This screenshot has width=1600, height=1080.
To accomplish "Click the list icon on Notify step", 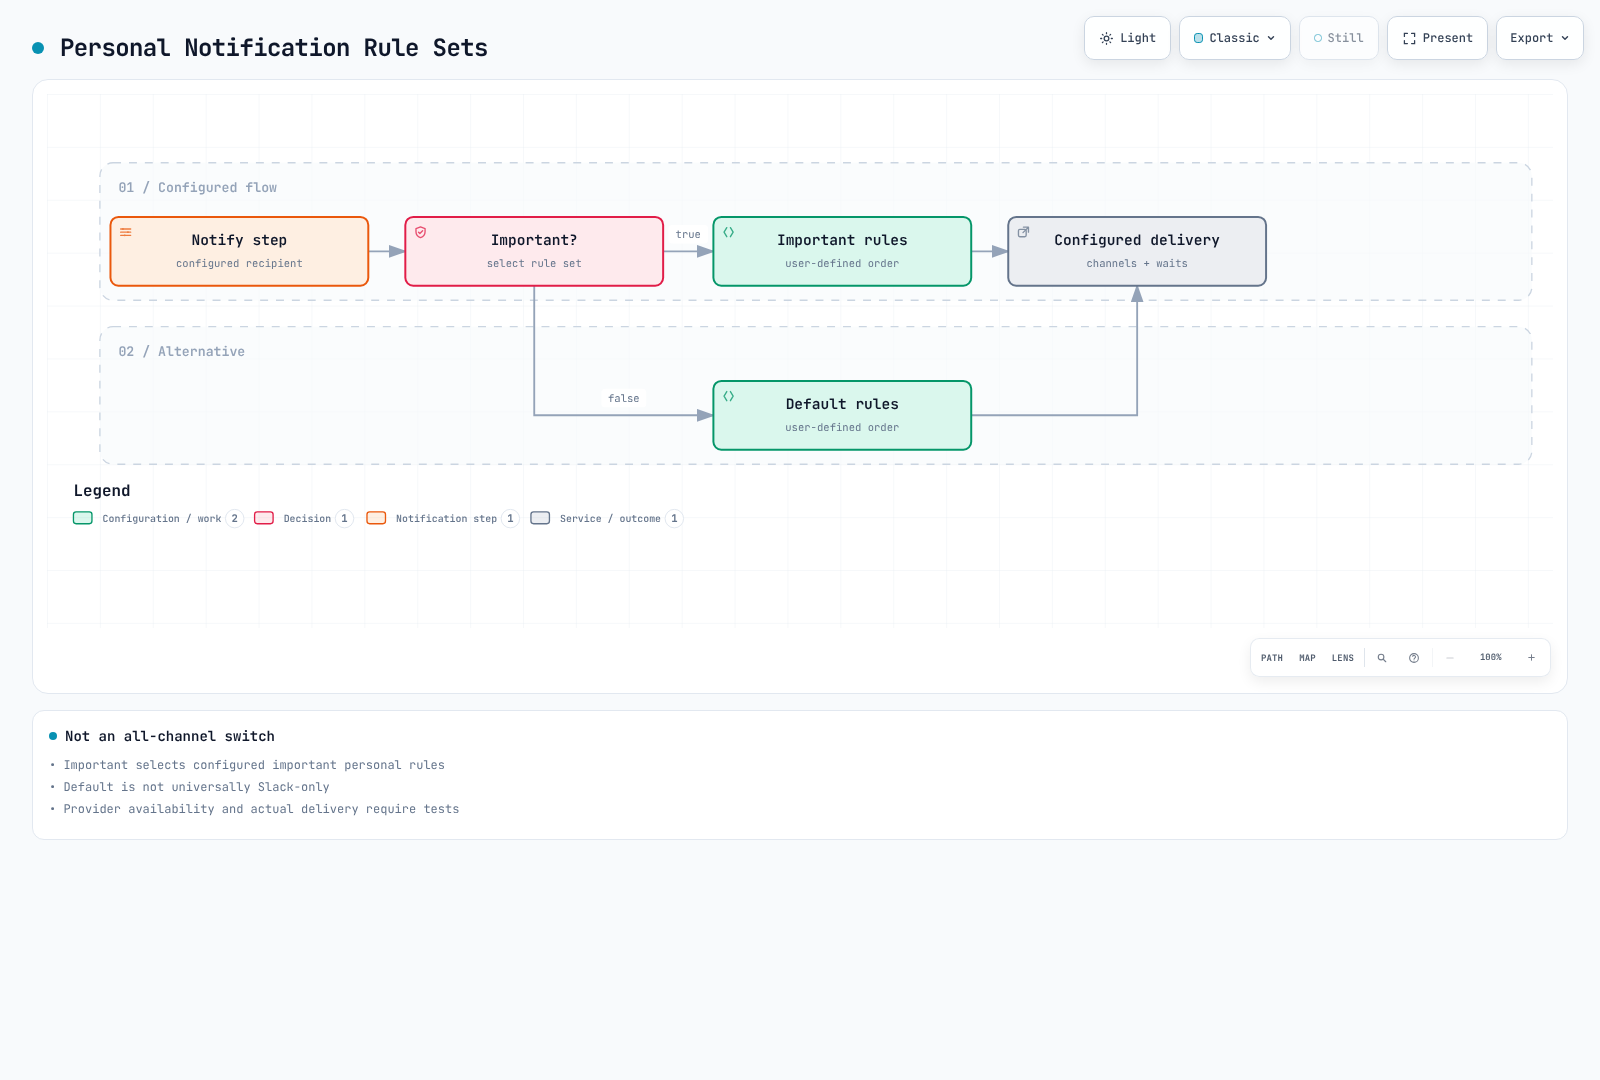I will [x=126, y=232].
